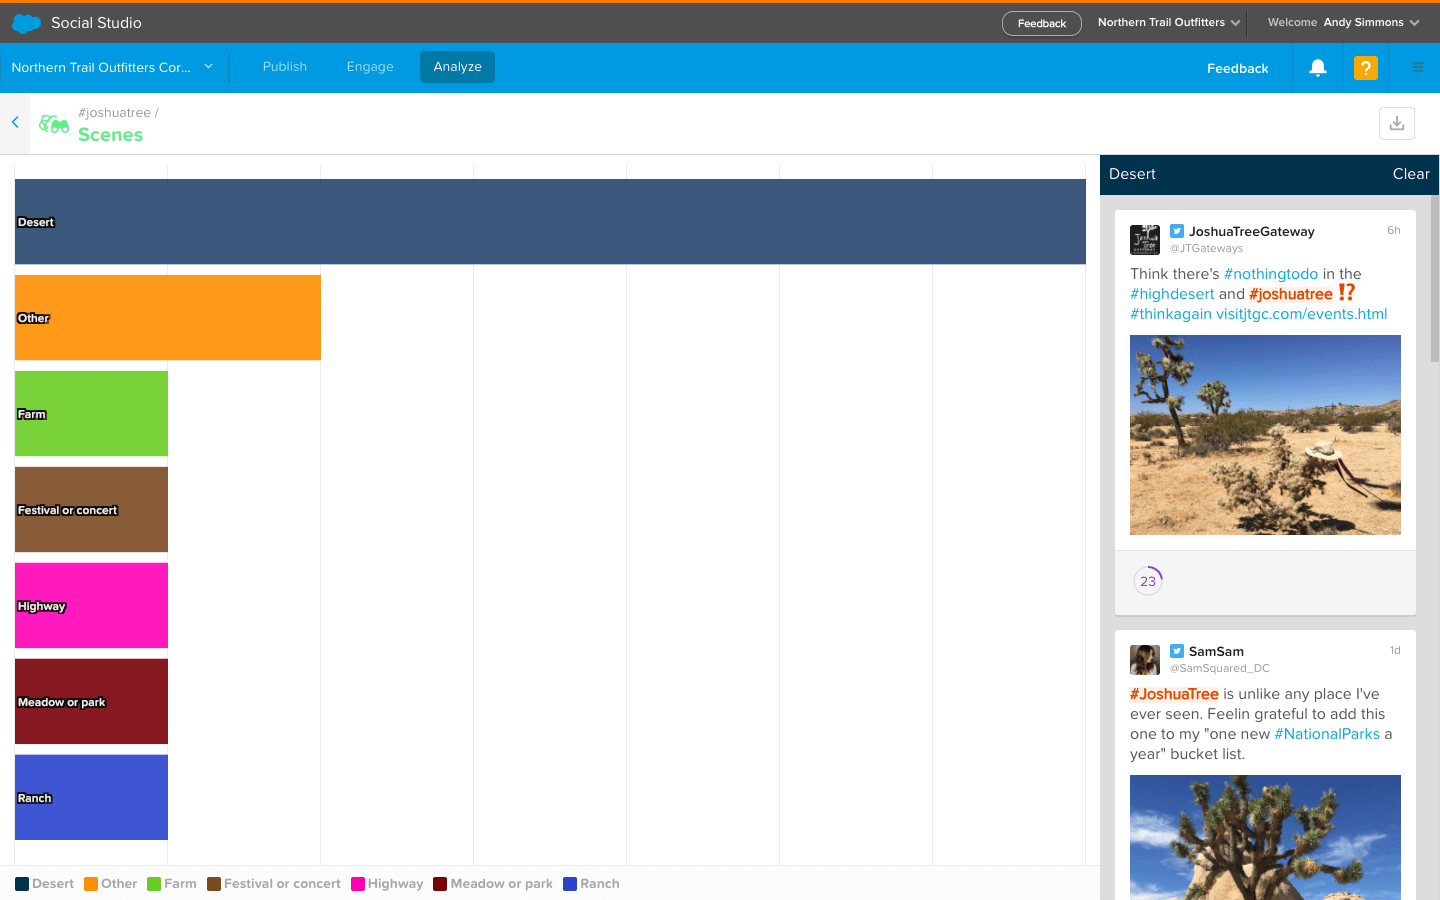This screenshot has width=1440, height=900.
Task: Click the orange #JoshuaTree in SamSam's post
Action: [1174, 694]
